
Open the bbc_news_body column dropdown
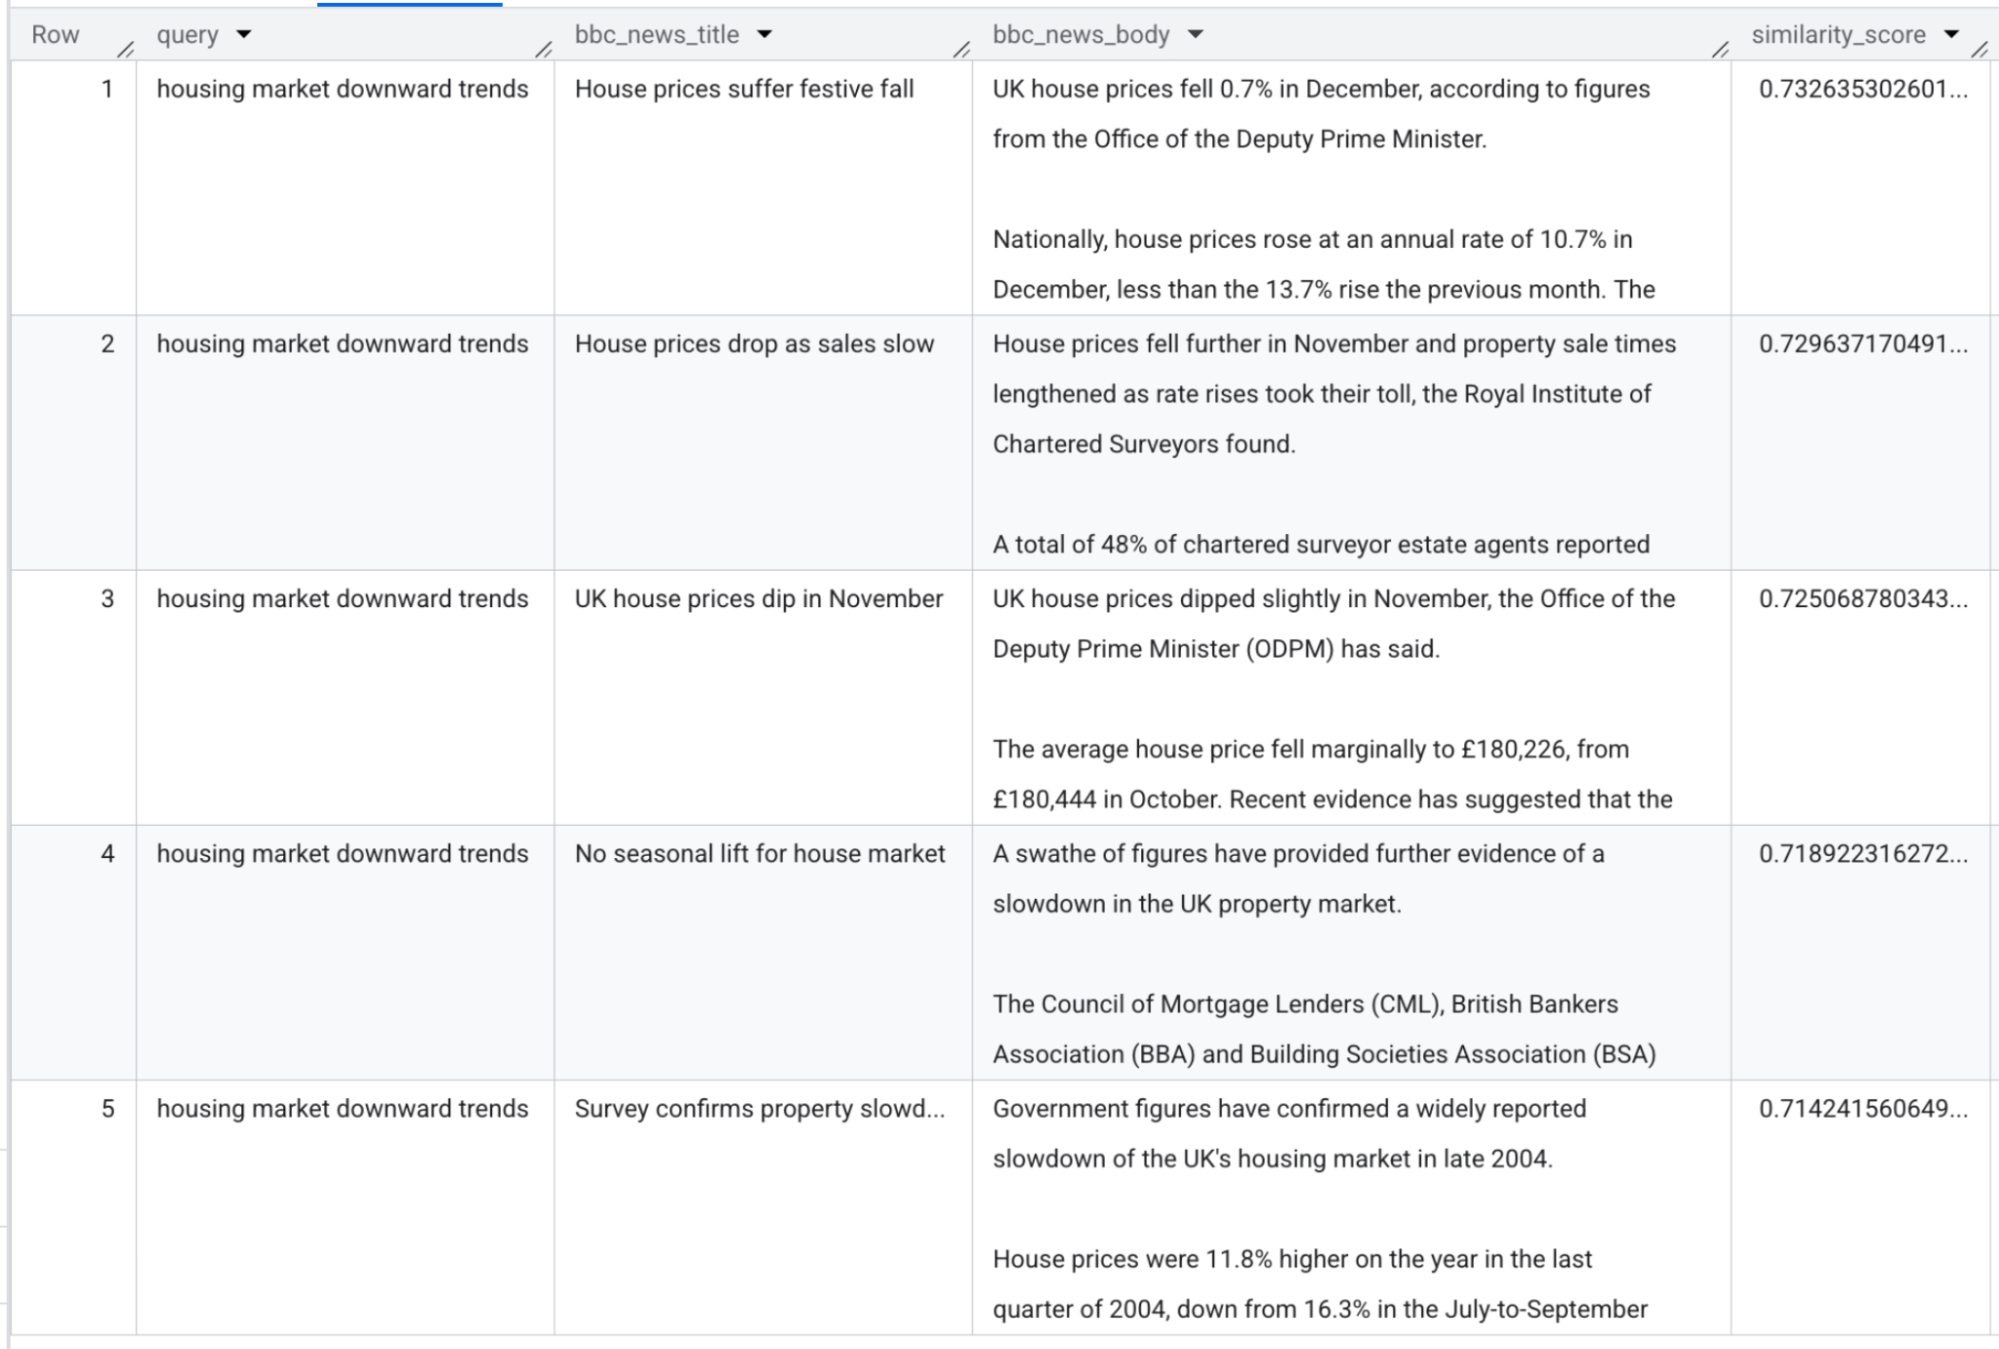pos(1193,35)
